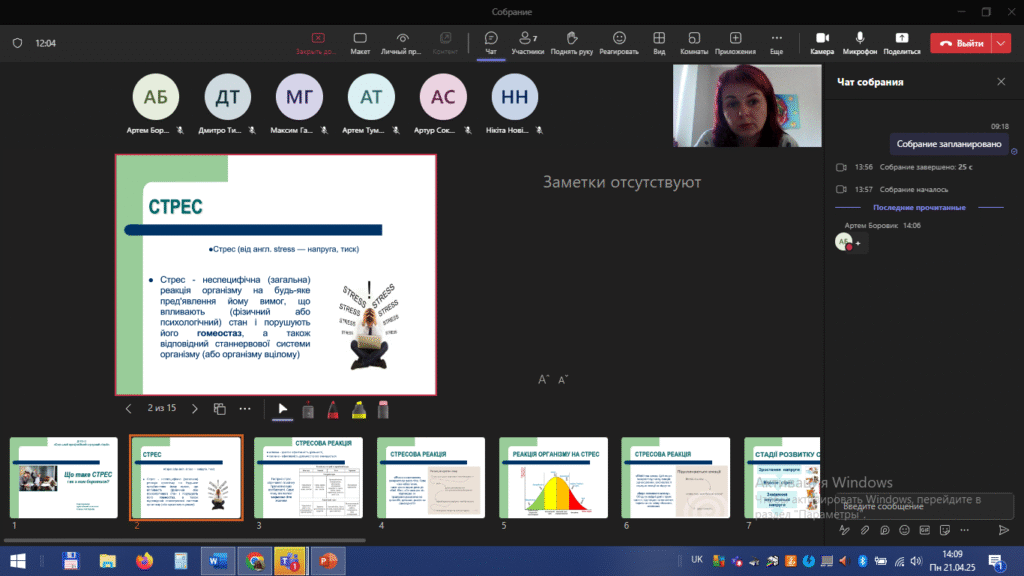The width and height of the screenshot is (1024, 576).
Task: Open the Вид view options
Action: (659, 43)
